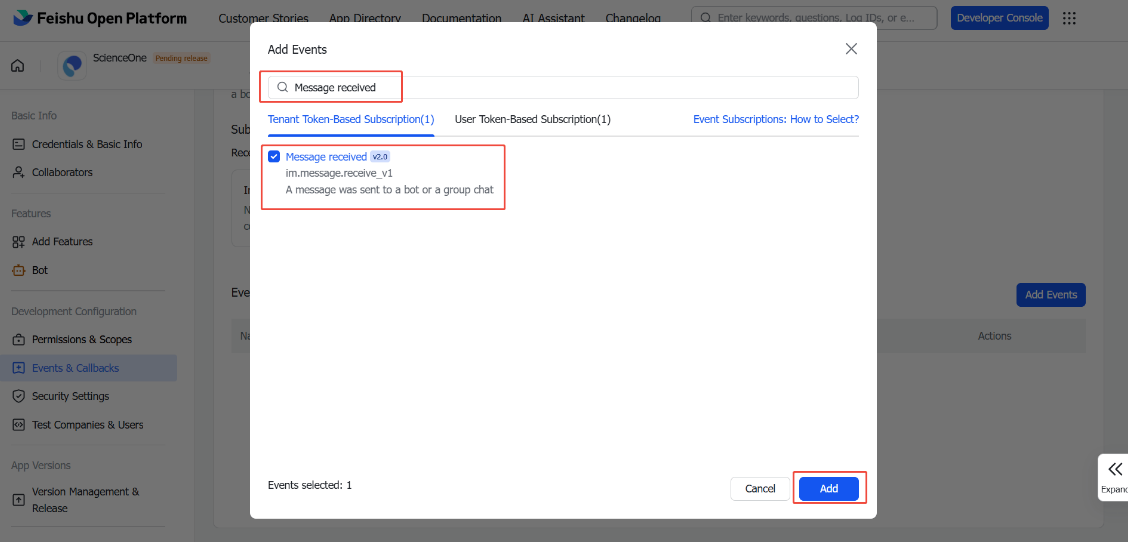Open Add Features in sidebar
The height and width of the screenshot is (542, 1128).
coord(62,242)
